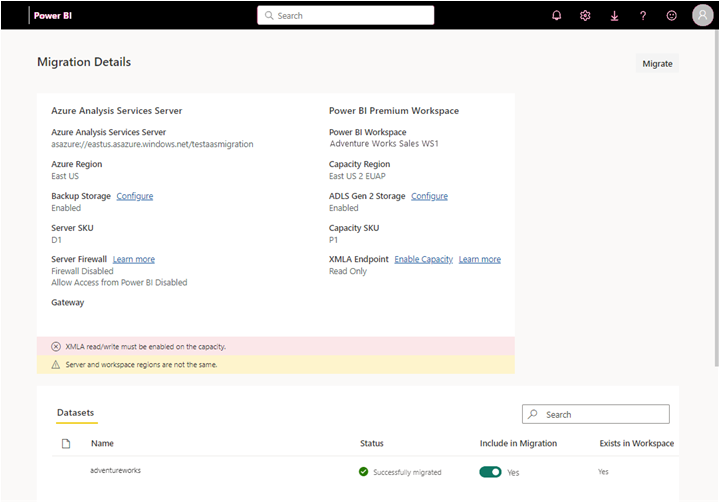
Task: Click the download arrow icon
Action: point(614,16)
